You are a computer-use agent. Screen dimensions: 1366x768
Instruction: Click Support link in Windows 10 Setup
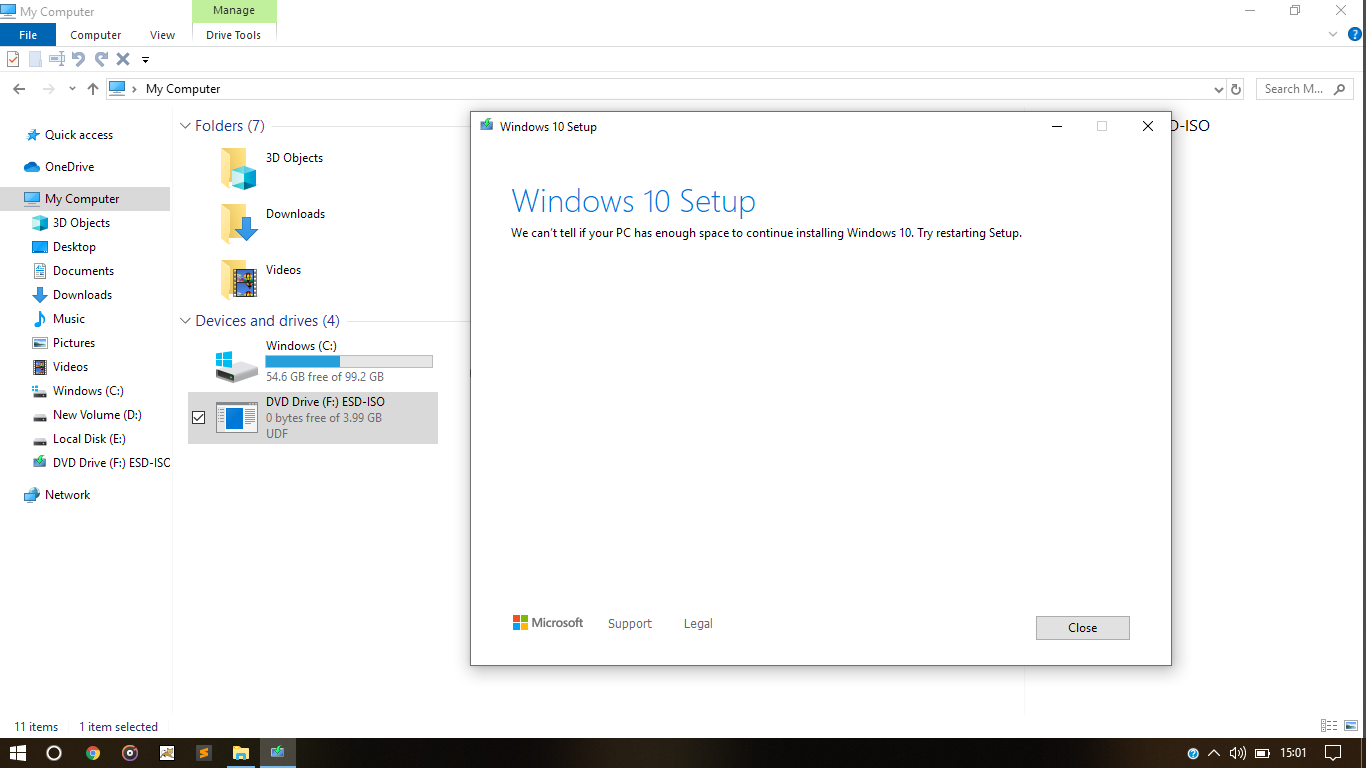point(630,624)
